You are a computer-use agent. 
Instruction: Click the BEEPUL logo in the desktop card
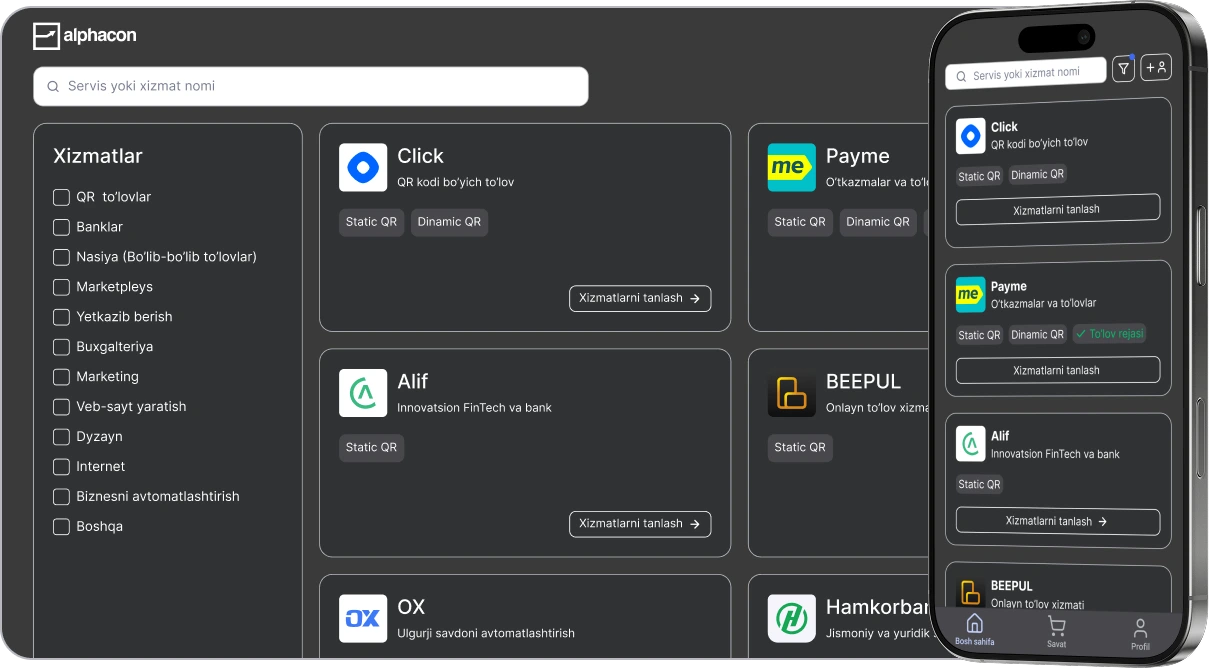(x=792, y=393)
